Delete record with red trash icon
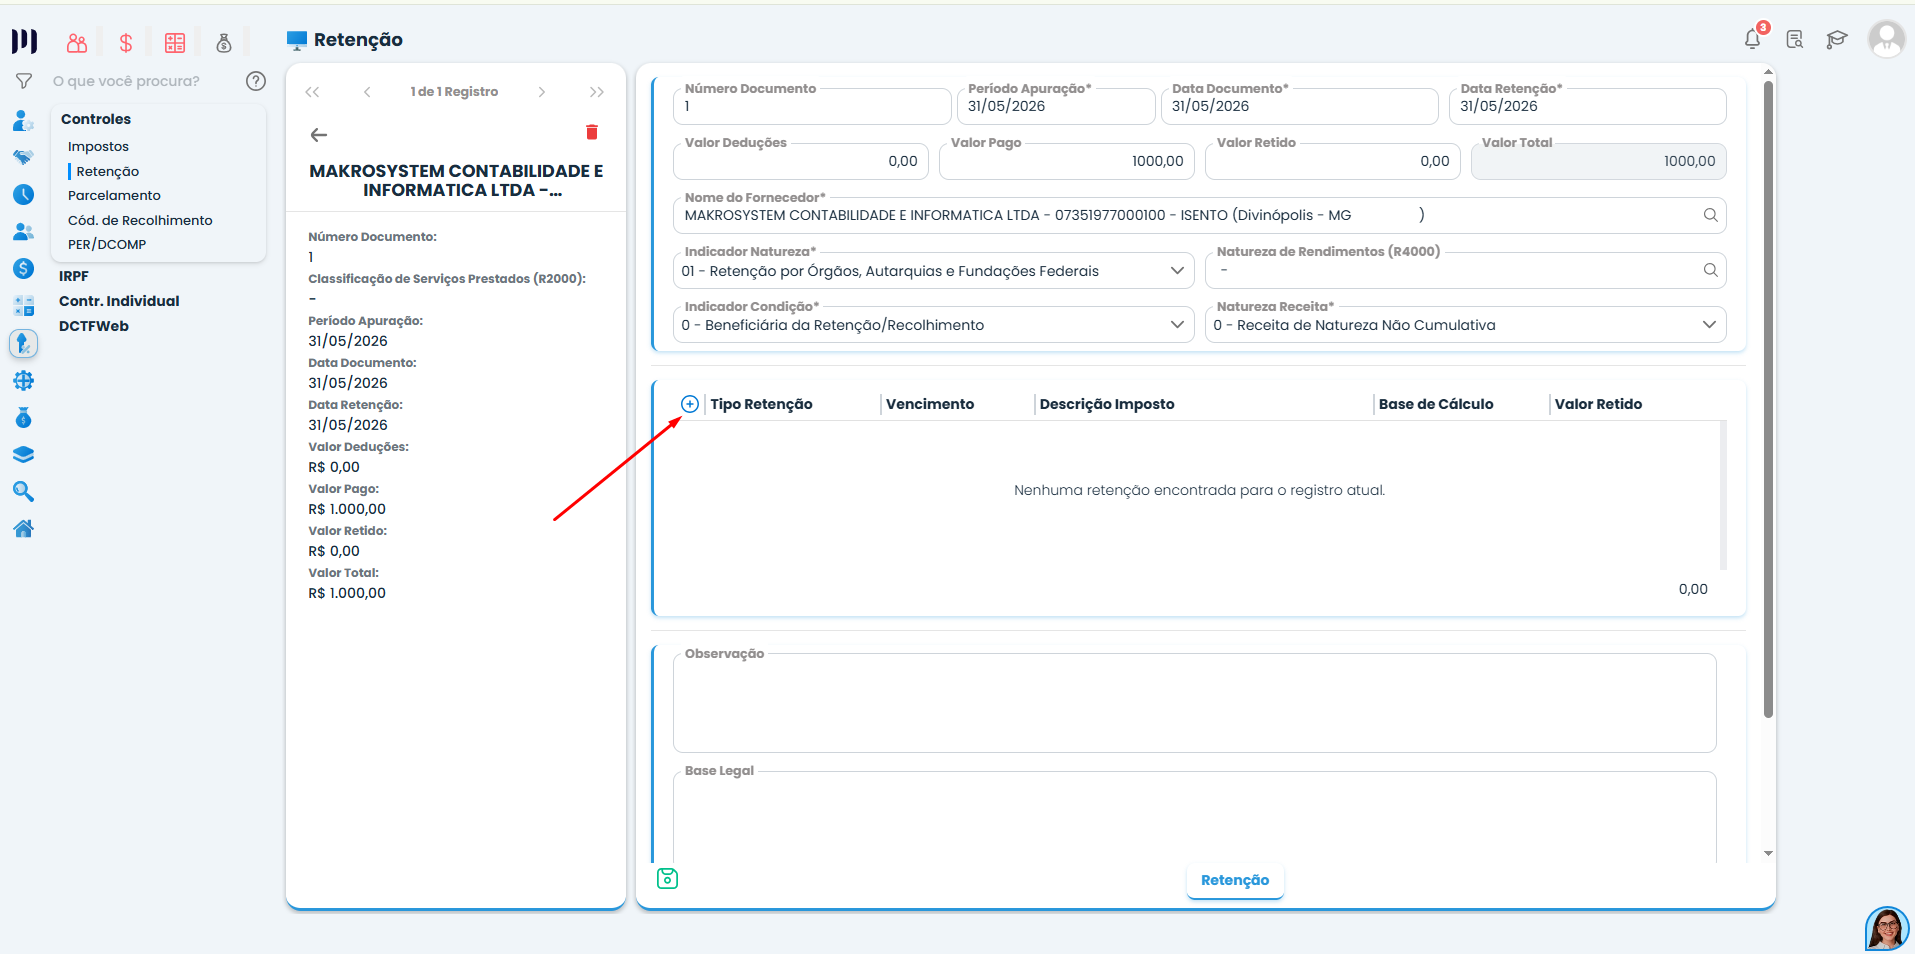The image size is (1915, 954). [592, 132]
